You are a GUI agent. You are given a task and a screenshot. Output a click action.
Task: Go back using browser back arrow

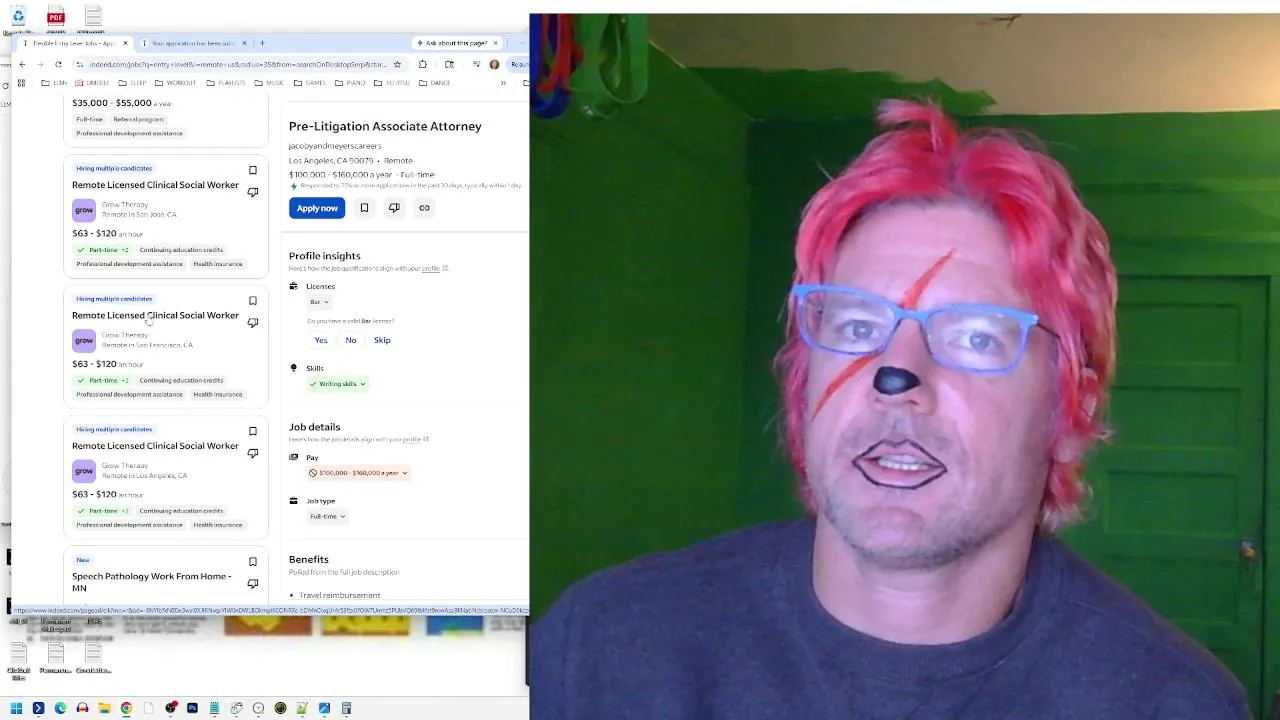point(22,64)
